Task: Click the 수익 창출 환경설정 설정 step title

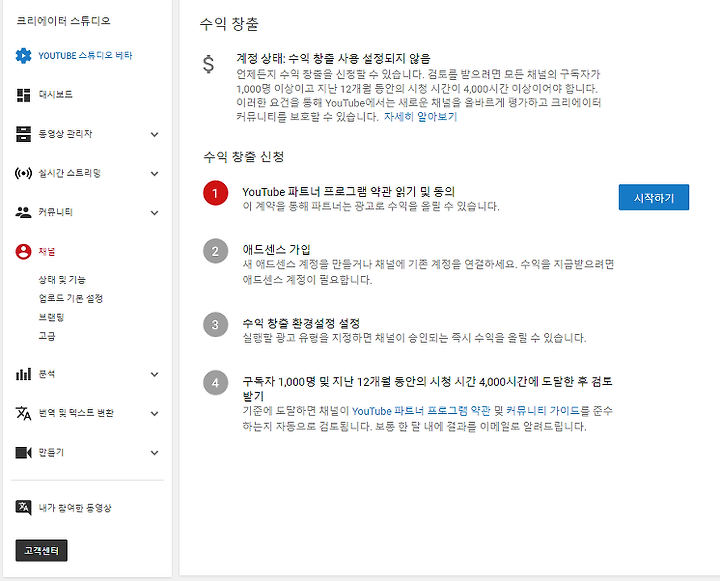Action: [x=301, y=323]
